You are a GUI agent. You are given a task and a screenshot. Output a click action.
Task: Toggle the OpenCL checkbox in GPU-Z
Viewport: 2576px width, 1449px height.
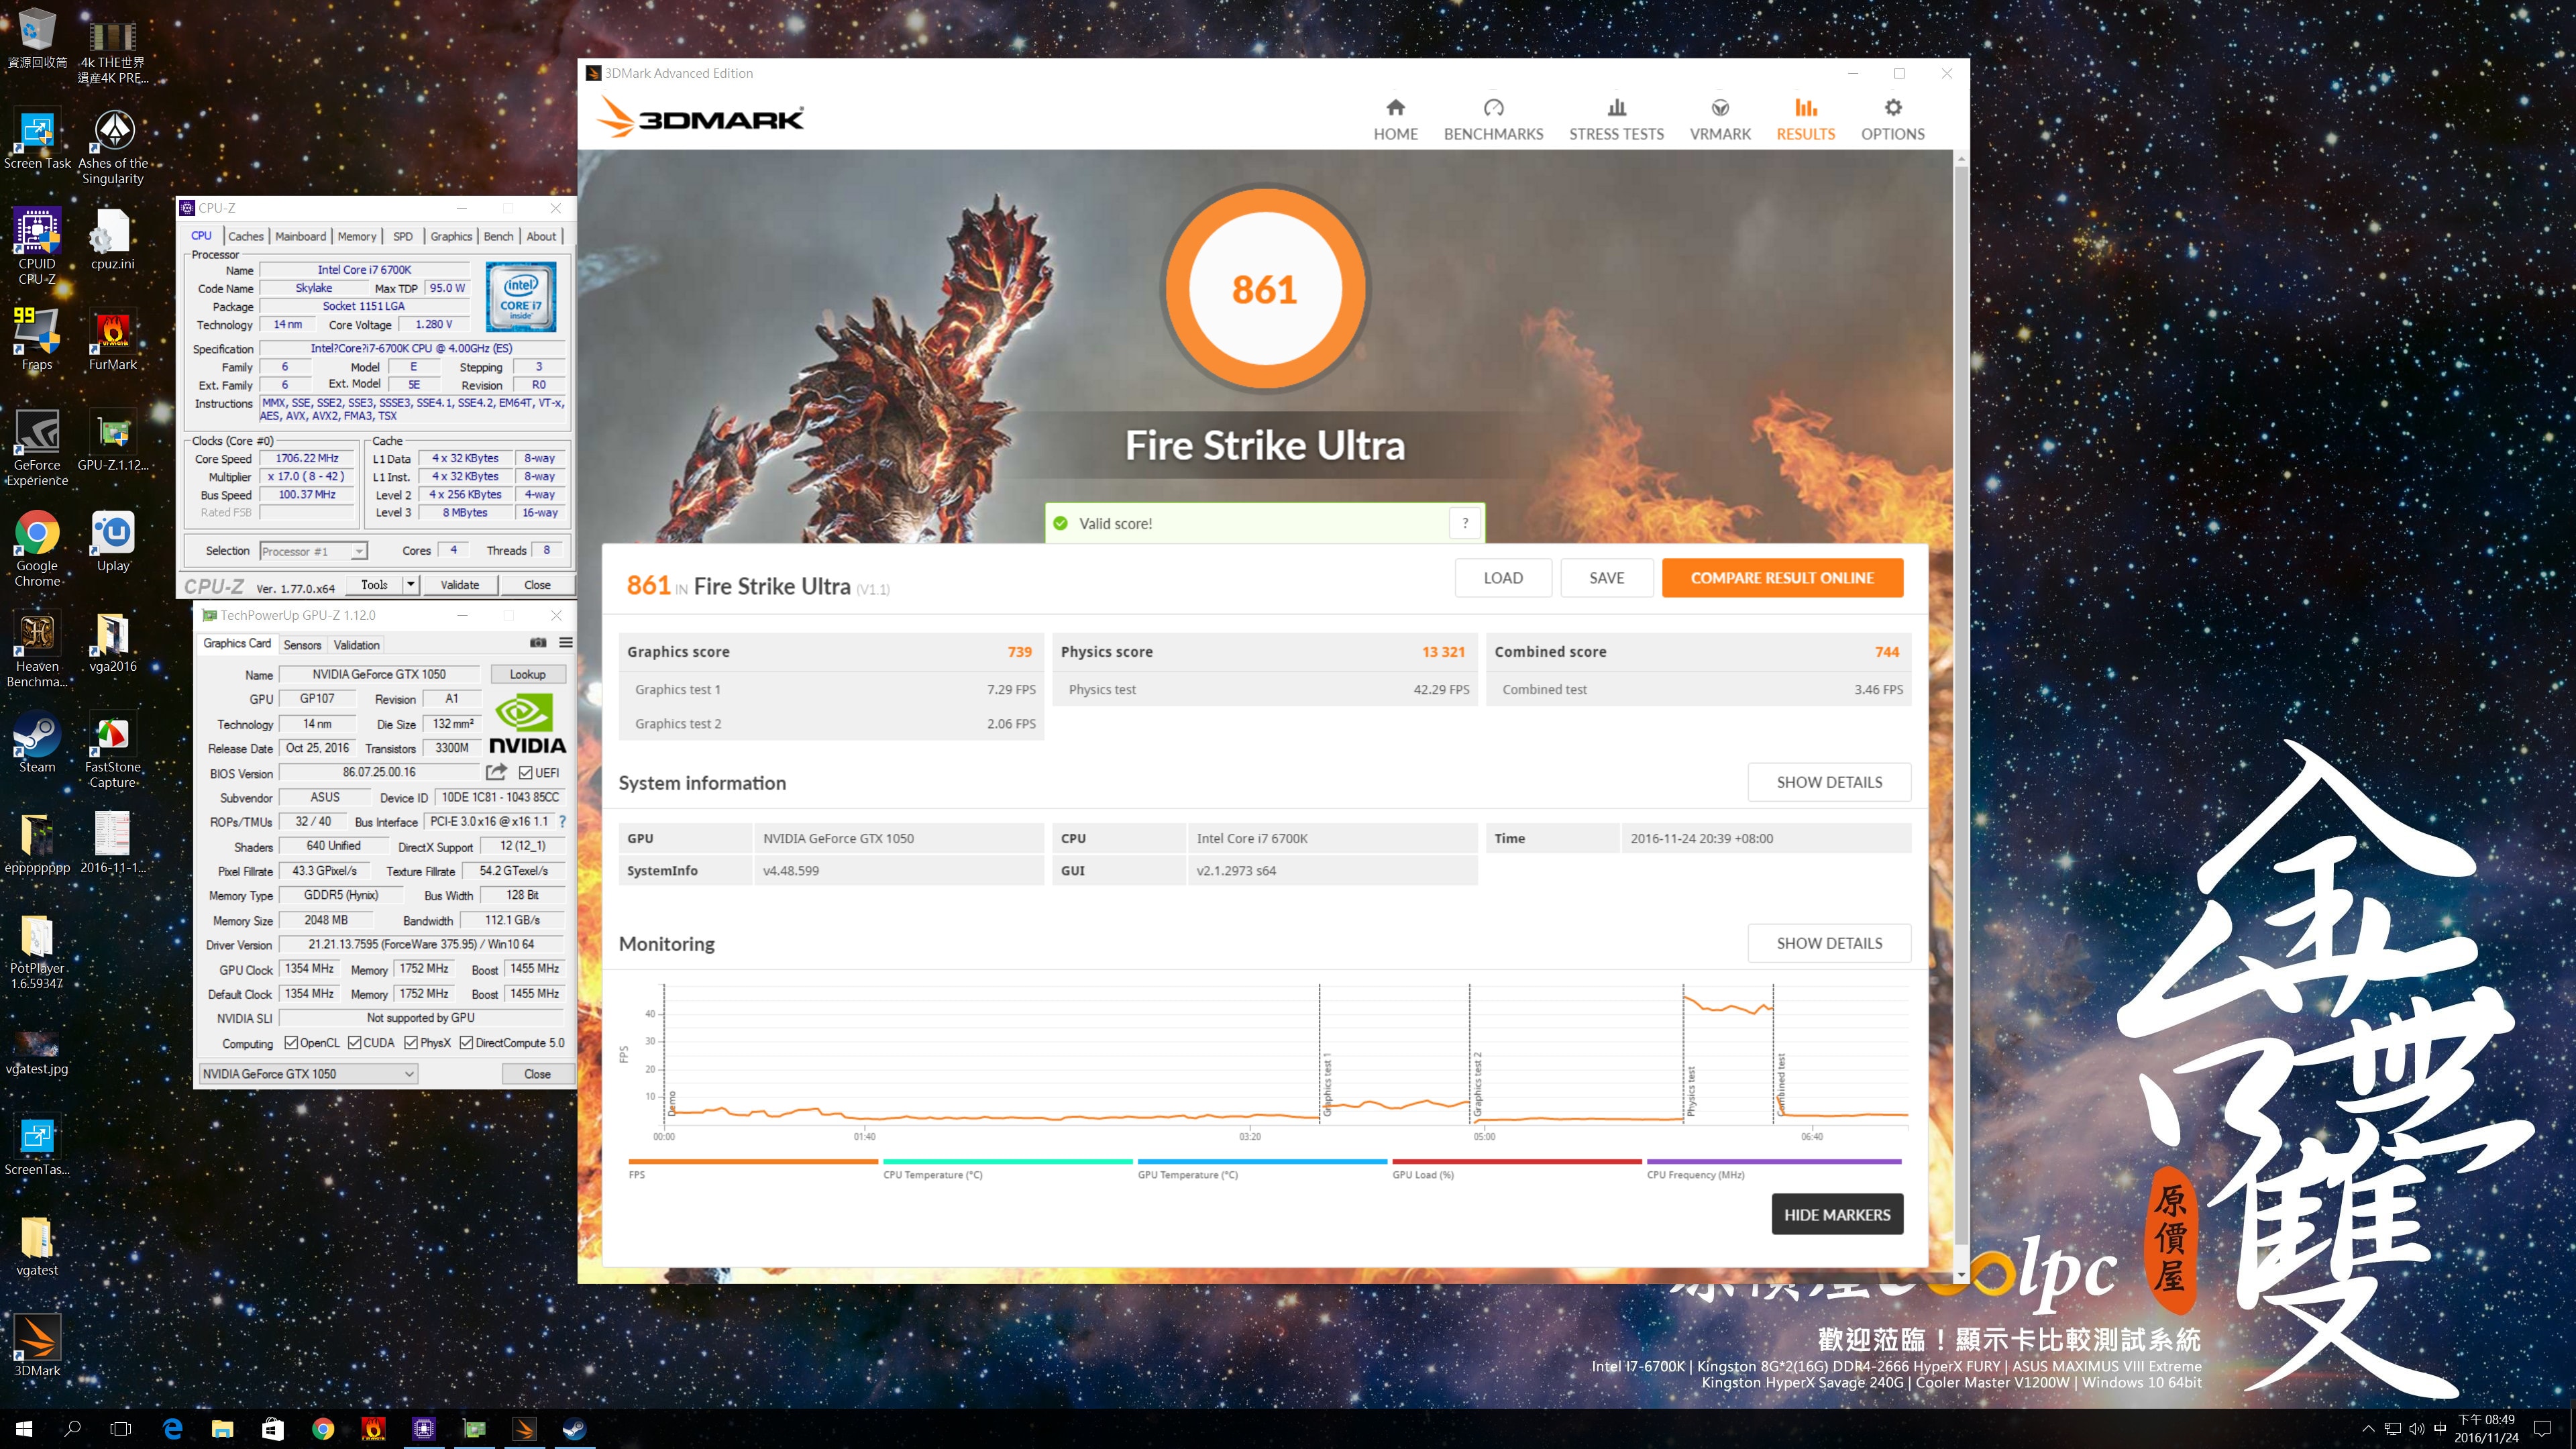[x=291, y=1043]
